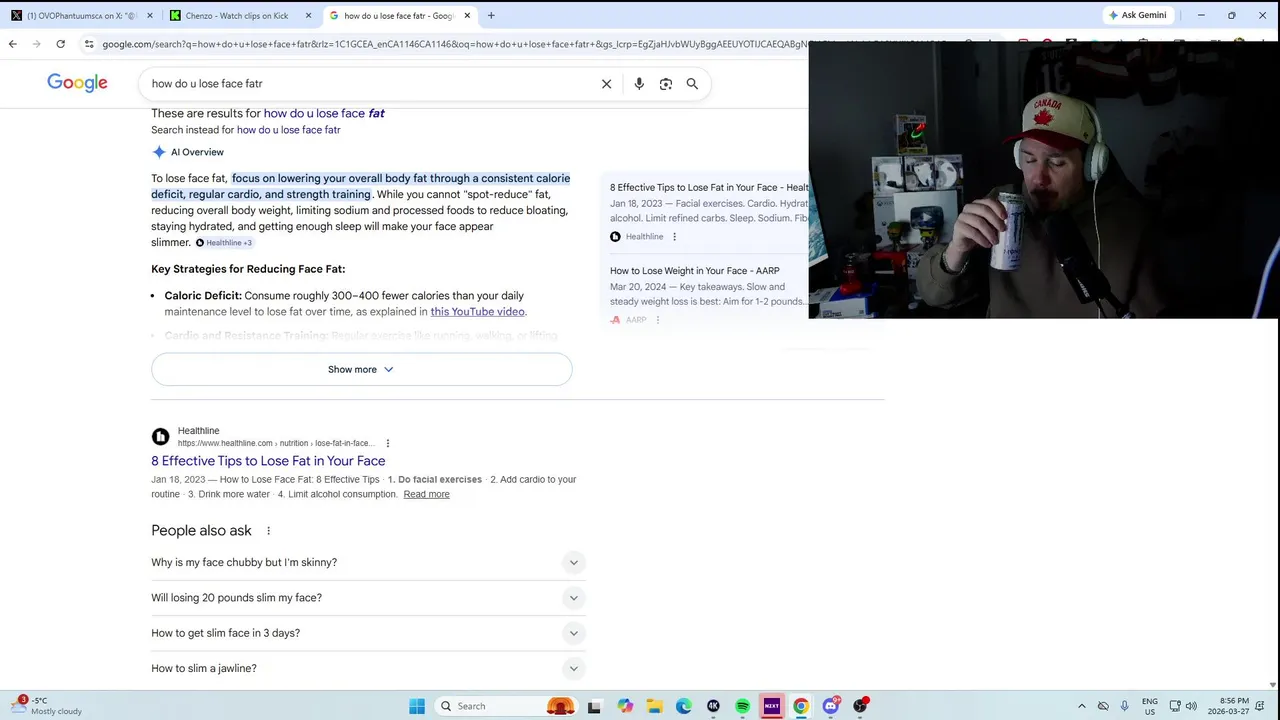Viewport: 1280px width, 720px height.
Task: Clear the search box with X
Action: [x=606, y=84]
